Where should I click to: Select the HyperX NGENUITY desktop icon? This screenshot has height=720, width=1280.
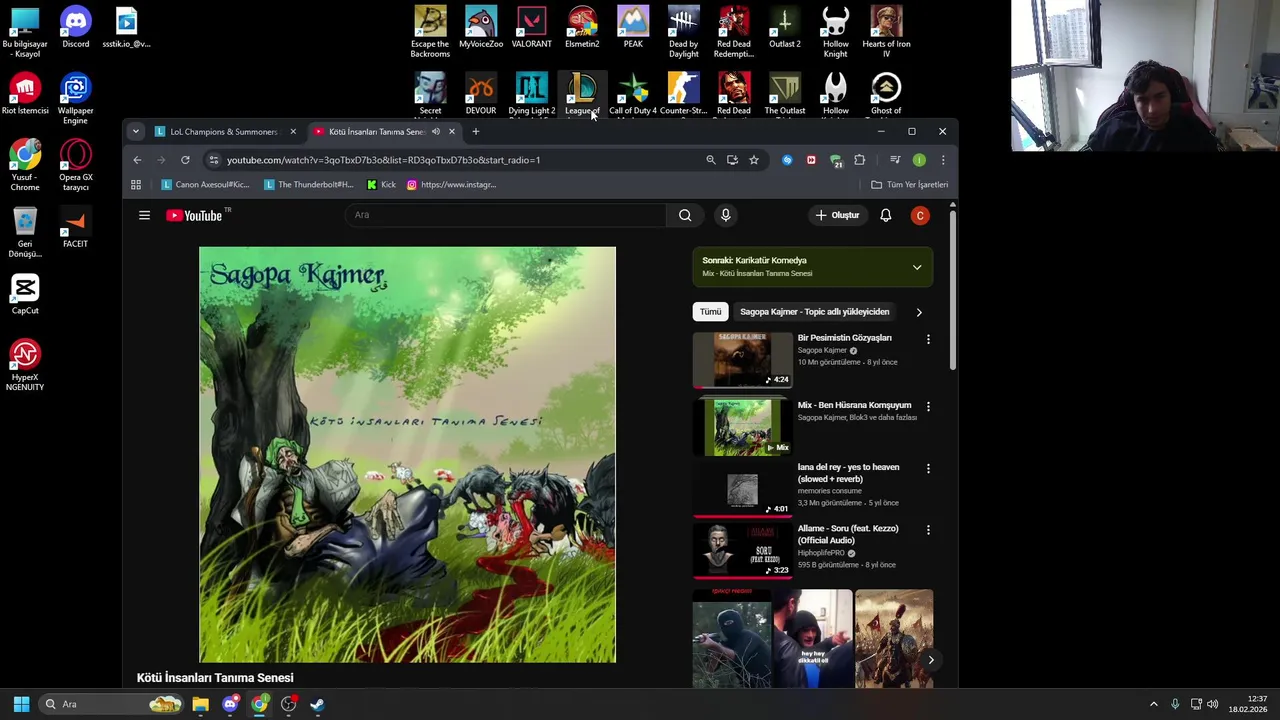(x=25, y=365)
